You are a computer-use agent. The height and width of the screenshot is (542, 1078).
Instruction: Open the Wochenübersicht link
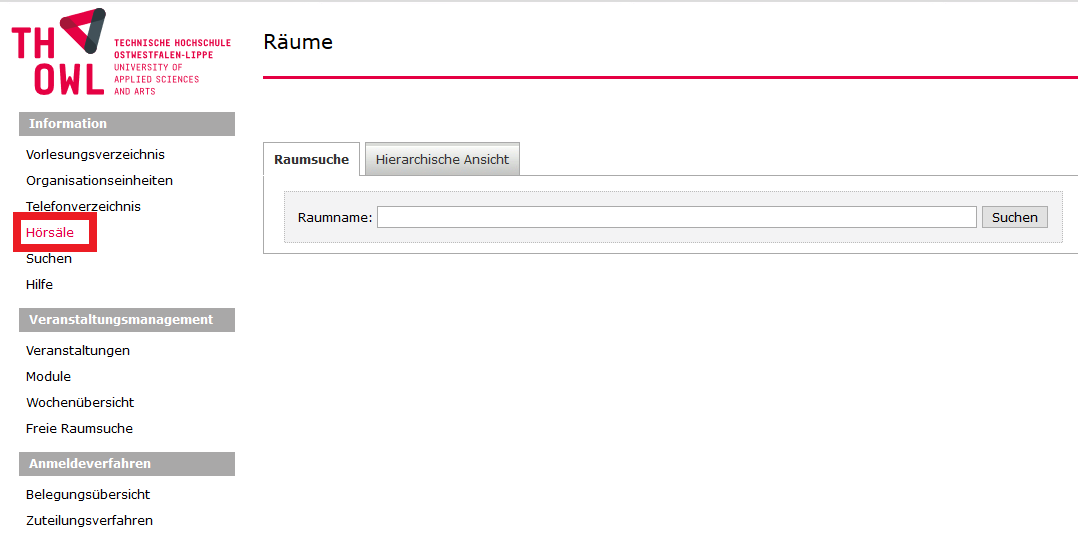(x=80, y=403)
